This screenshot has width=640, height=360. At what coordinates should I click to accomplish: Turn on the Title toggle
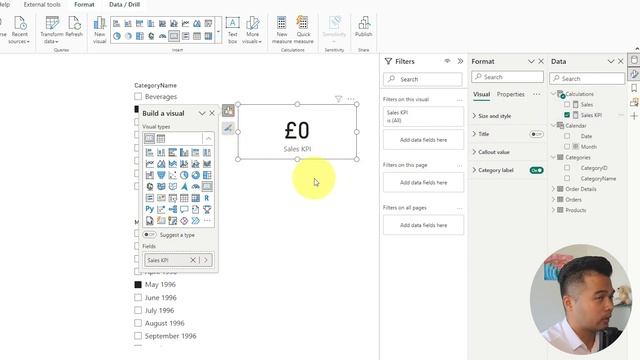pyautogui.click(x=536, y=134)
